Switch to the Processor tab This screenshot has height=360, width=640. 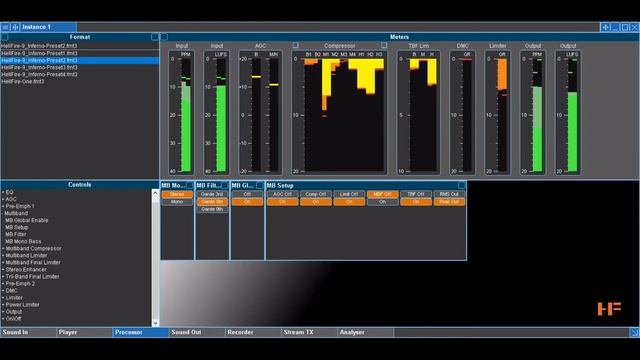click(141, 332)
